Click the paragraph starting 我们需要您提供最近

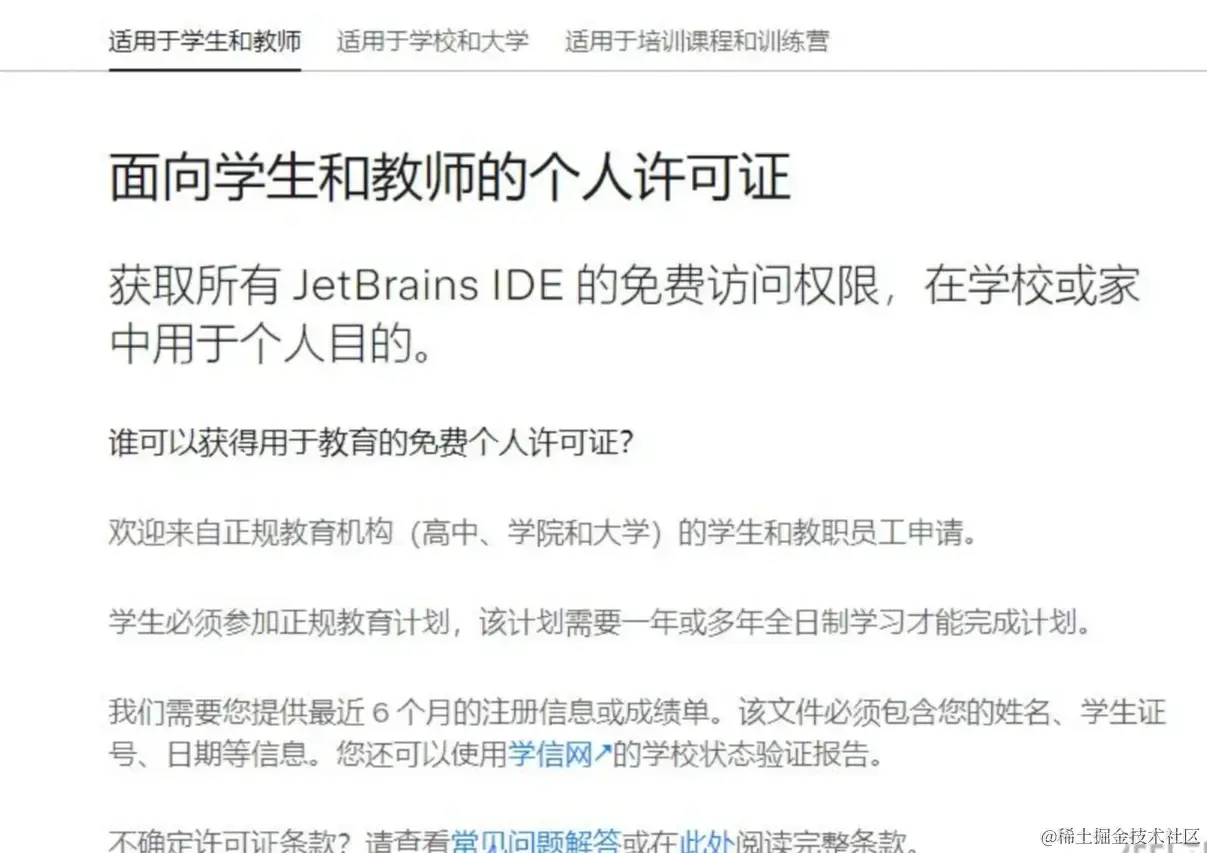coord(637,733)
